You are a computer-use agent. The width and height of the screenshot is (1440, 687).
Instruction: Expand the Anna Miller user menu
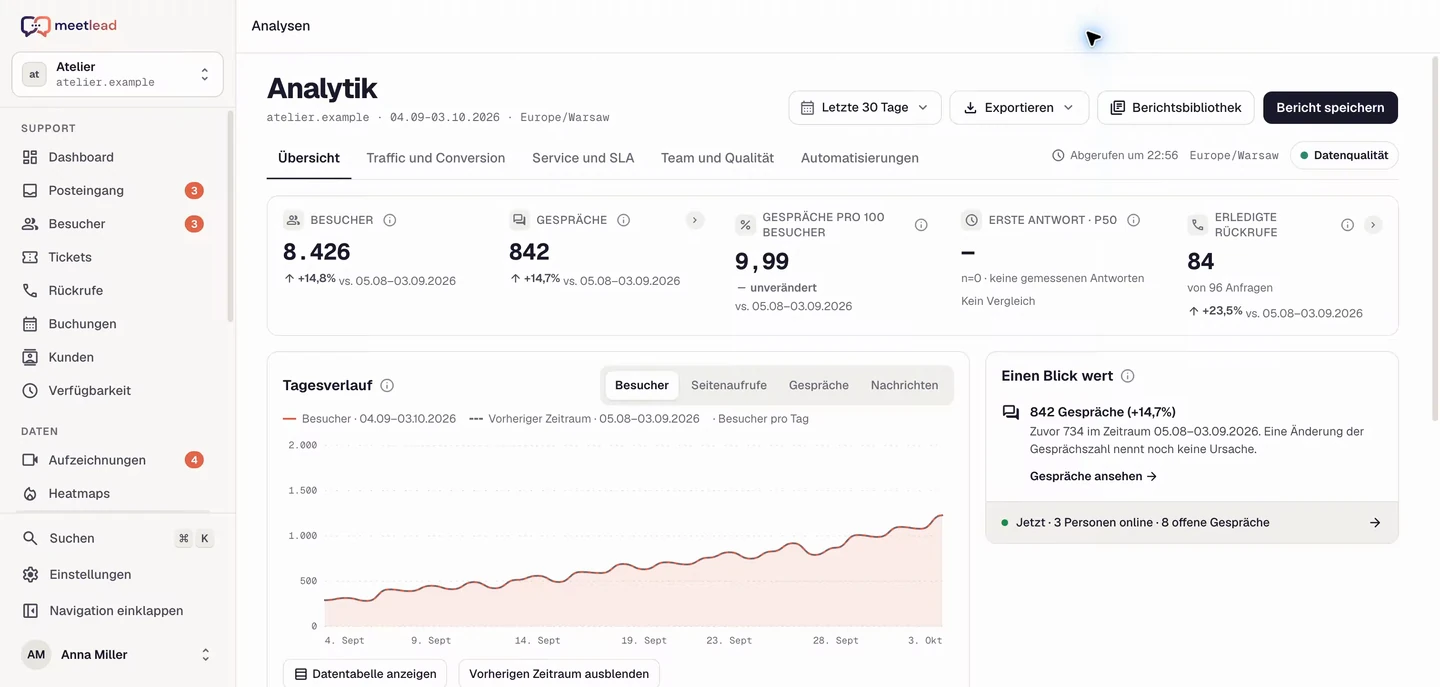[x=118, y=654]
